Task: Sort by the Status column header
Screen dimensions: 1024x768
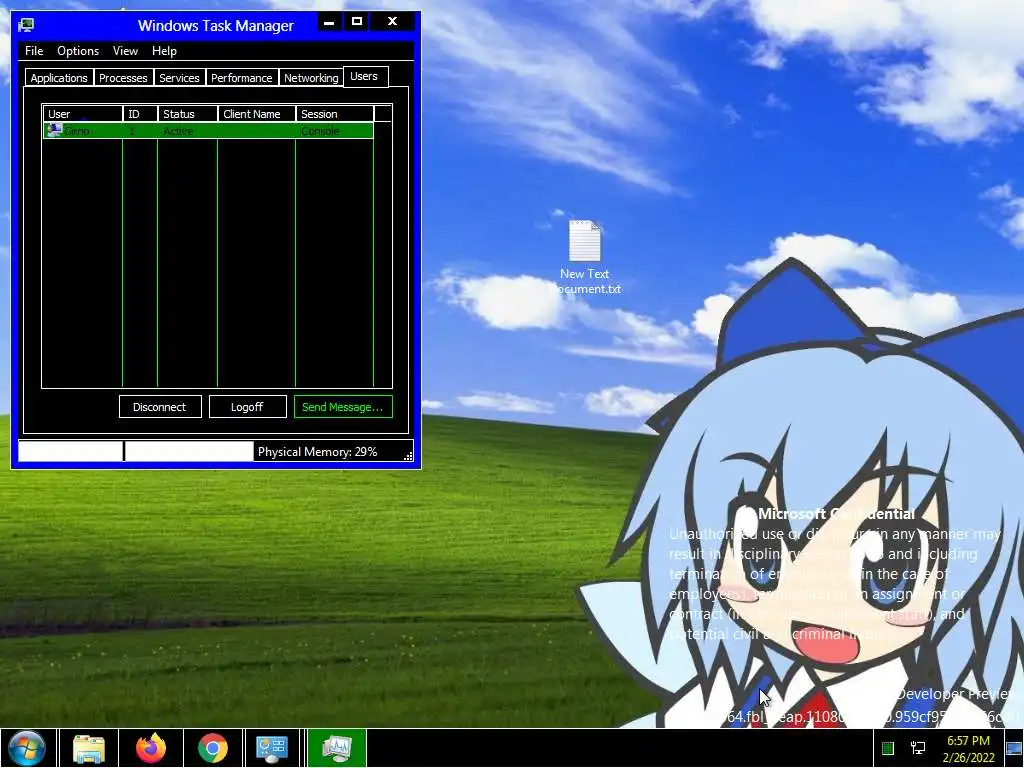Action: 187,114
